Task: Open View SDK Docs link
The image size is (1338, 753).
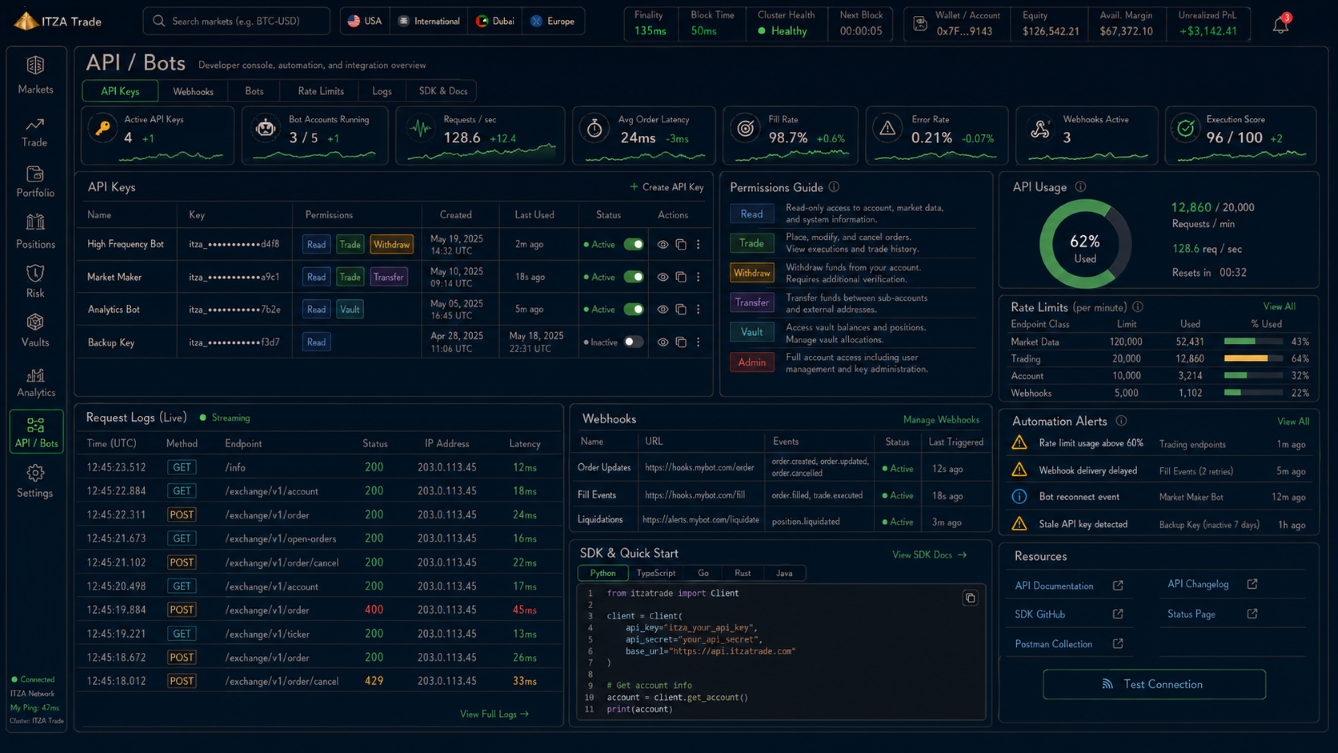Action: point(930,554)
